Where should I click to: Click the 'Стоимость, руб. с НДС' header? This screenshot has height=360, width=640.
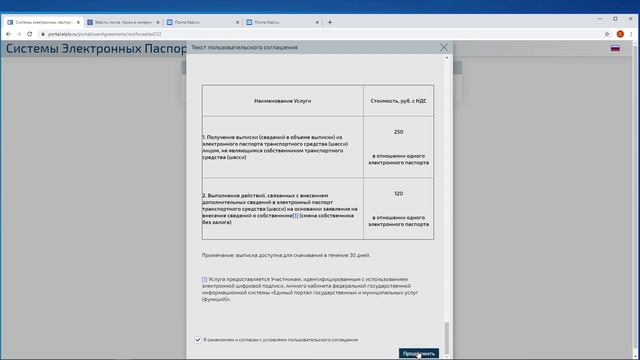(398, 101)
